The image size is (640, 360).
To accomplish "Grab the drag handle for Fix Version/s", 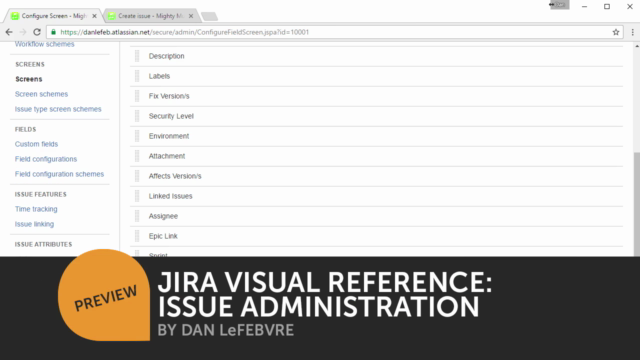I will coord(137,96).
